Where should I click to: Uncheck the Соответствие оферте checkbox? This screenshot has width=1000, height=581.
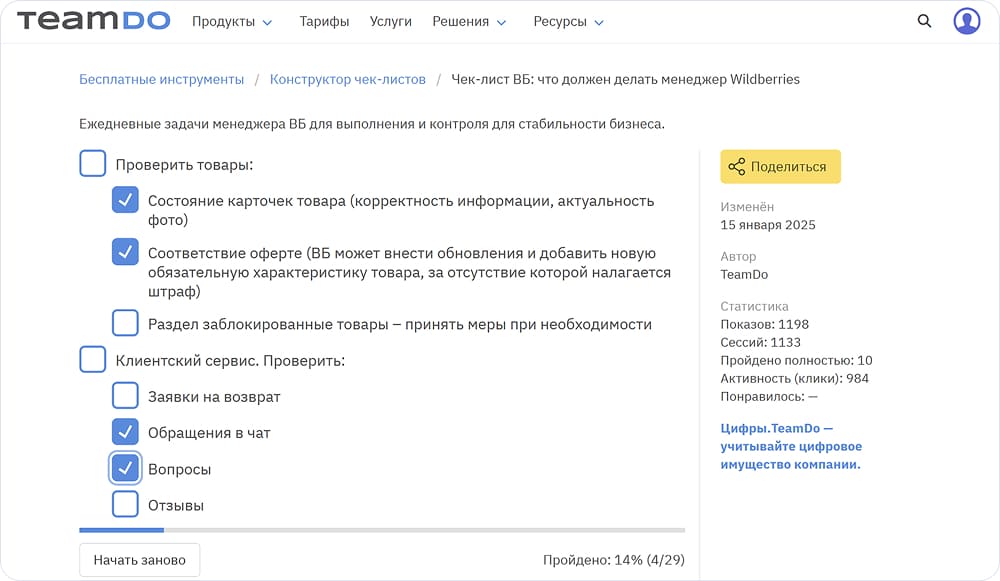click(x=125, y=252)
